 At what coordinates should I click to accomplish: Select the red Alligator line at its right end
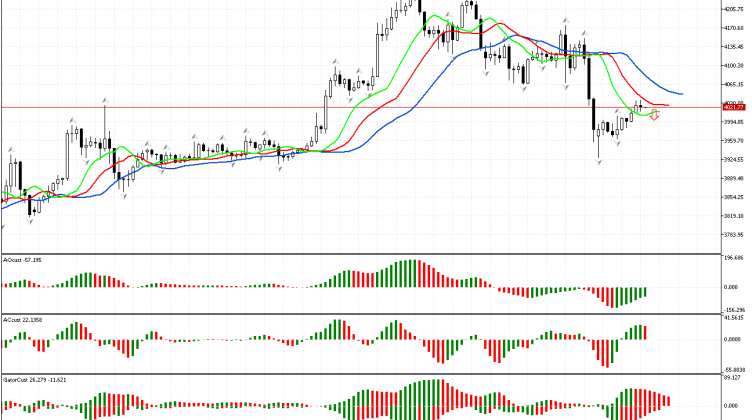tap(666, 104)
